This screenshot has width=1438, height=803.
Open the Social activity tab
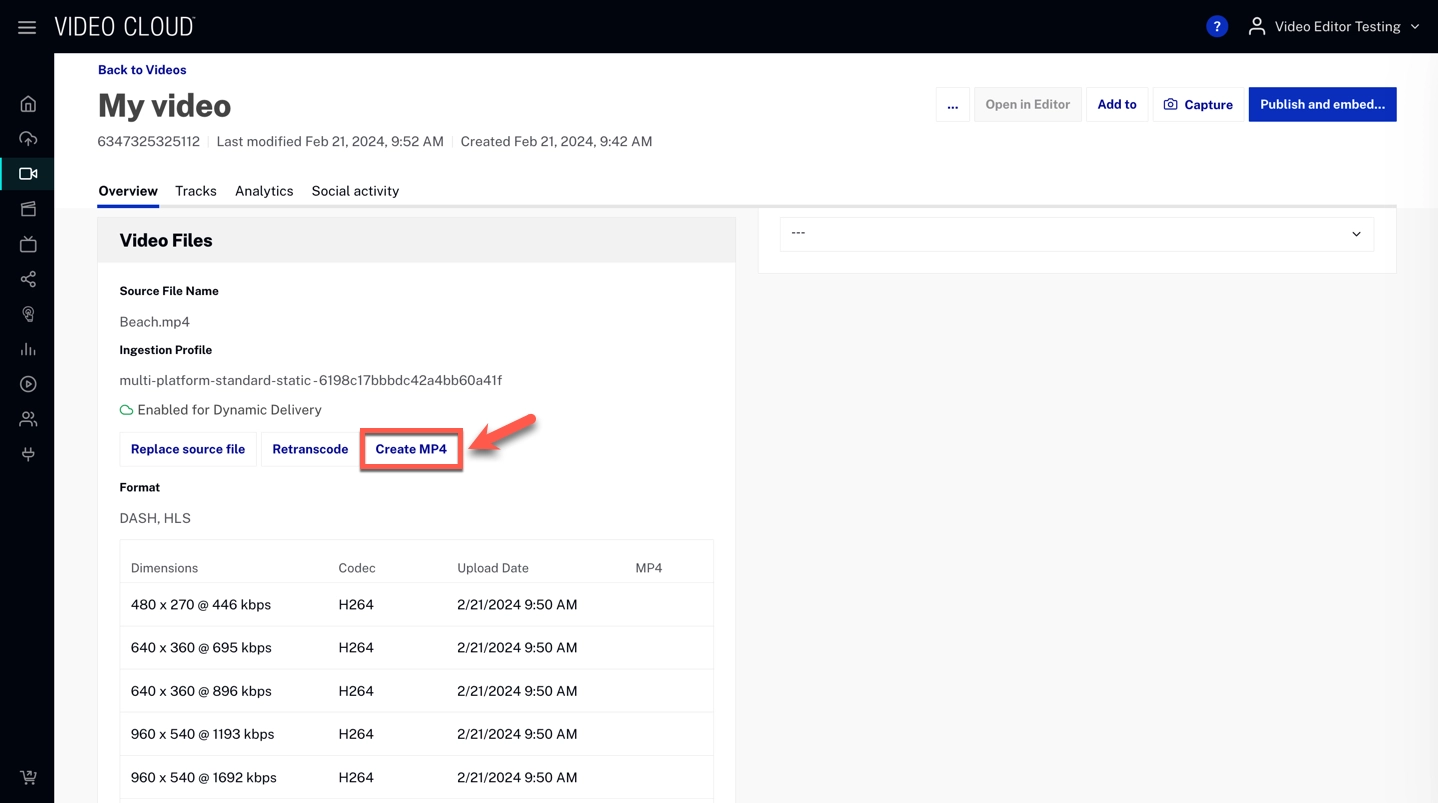pos(355,191)
